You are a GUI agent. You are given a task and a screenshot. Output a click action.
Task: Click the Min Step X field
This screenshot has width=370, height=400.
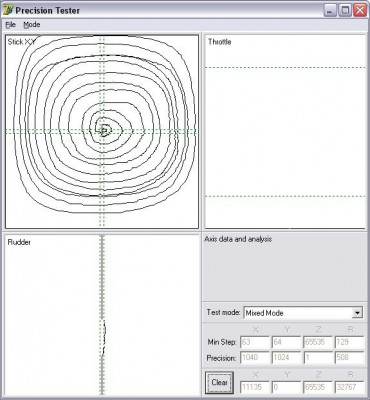point(255,342)
